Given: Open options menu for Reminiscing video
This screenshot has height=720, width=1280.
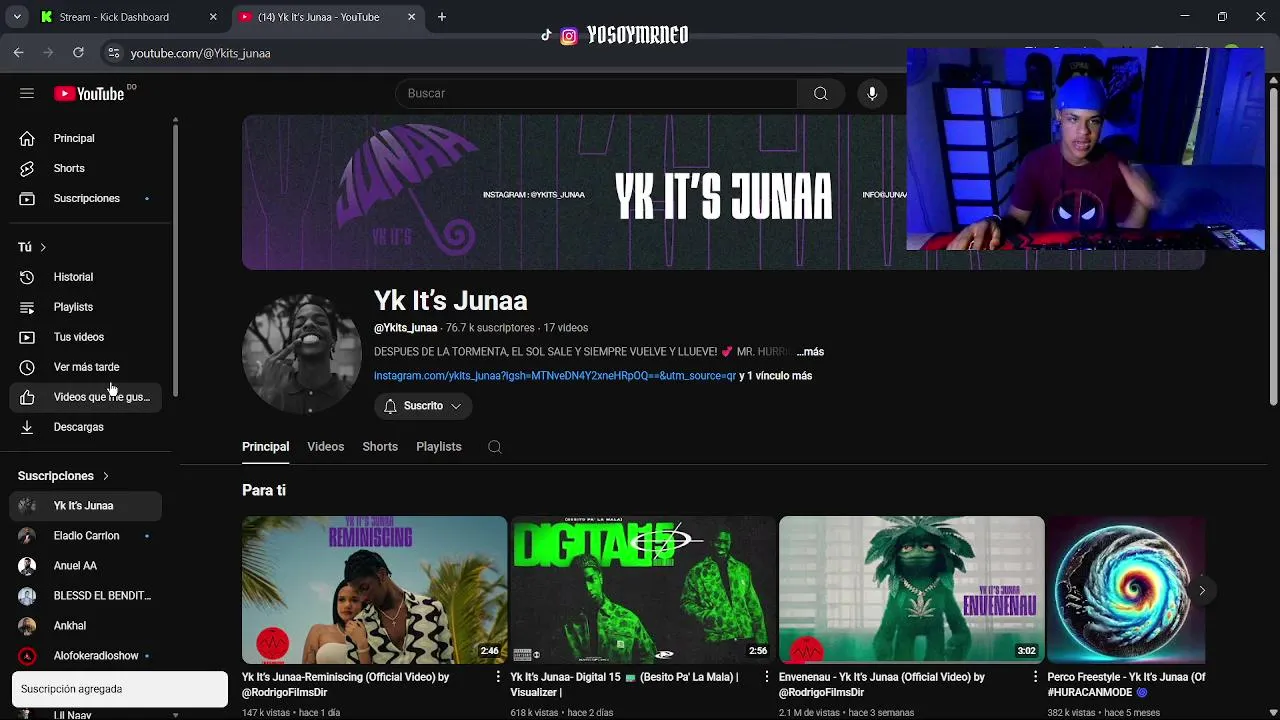Looking at the screenshot, I should click(498, 677).
